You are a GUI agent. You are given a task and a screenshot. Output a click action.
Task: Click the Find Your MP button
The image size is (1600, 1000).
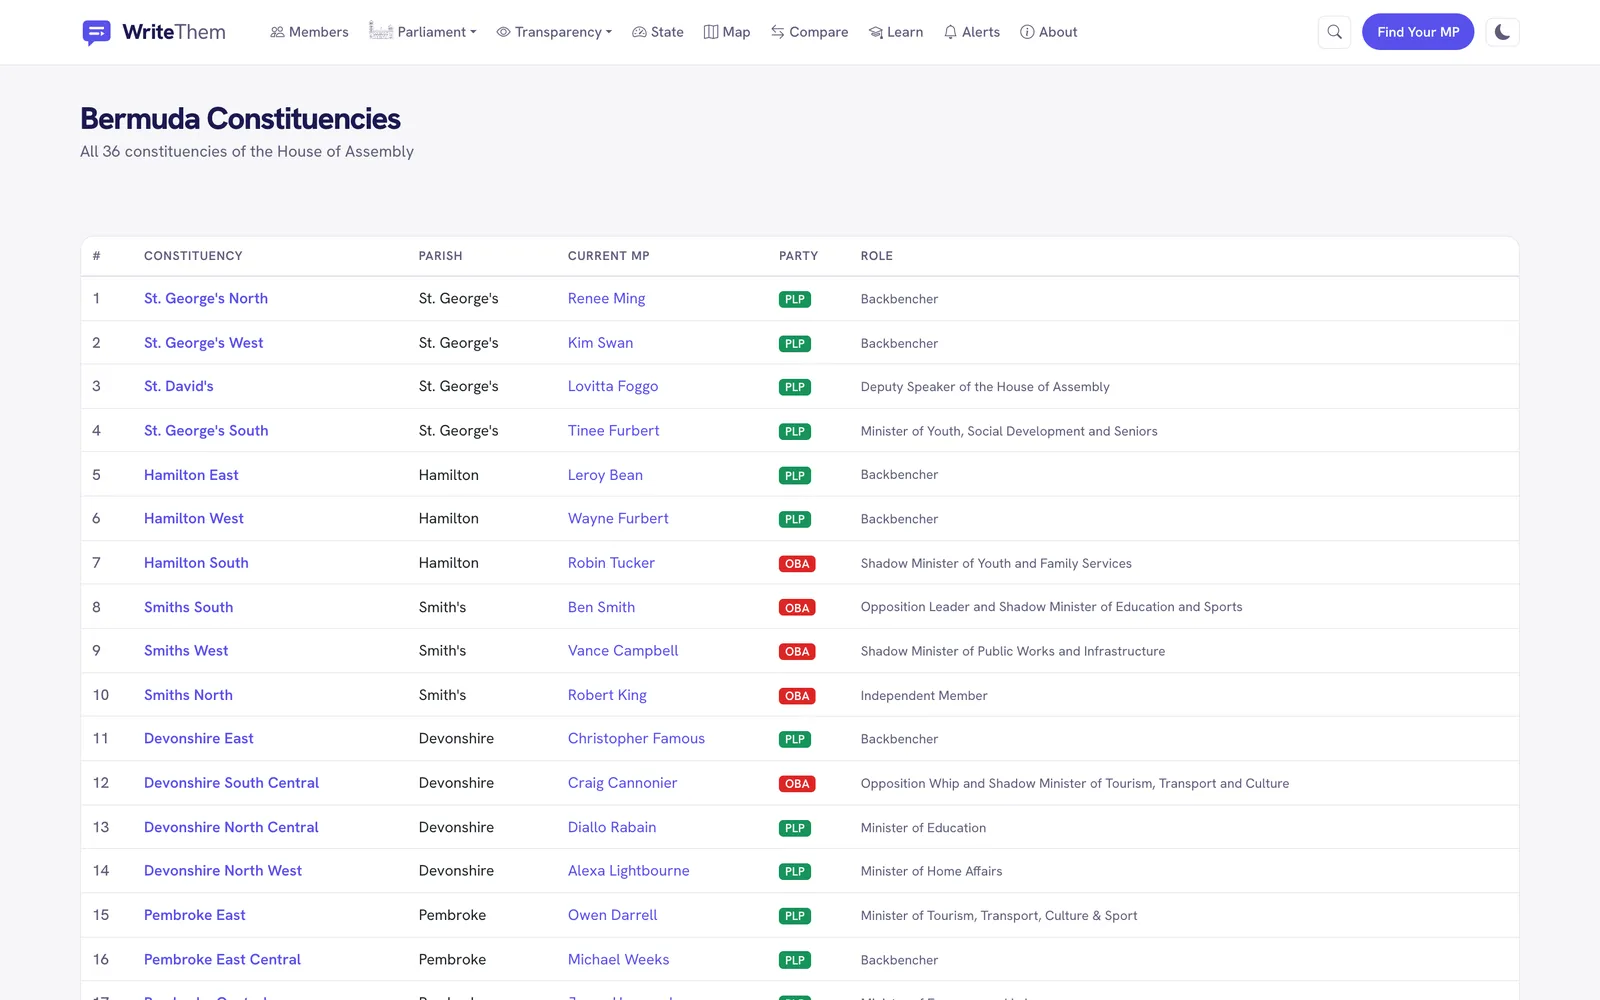[x=1418, y=32]
